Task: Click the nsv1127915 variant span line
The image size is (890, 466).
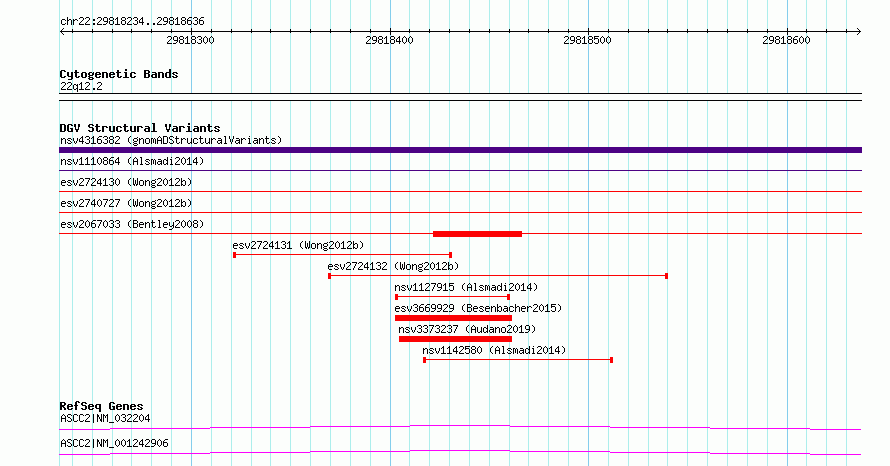Action: (x=452, y=297)
